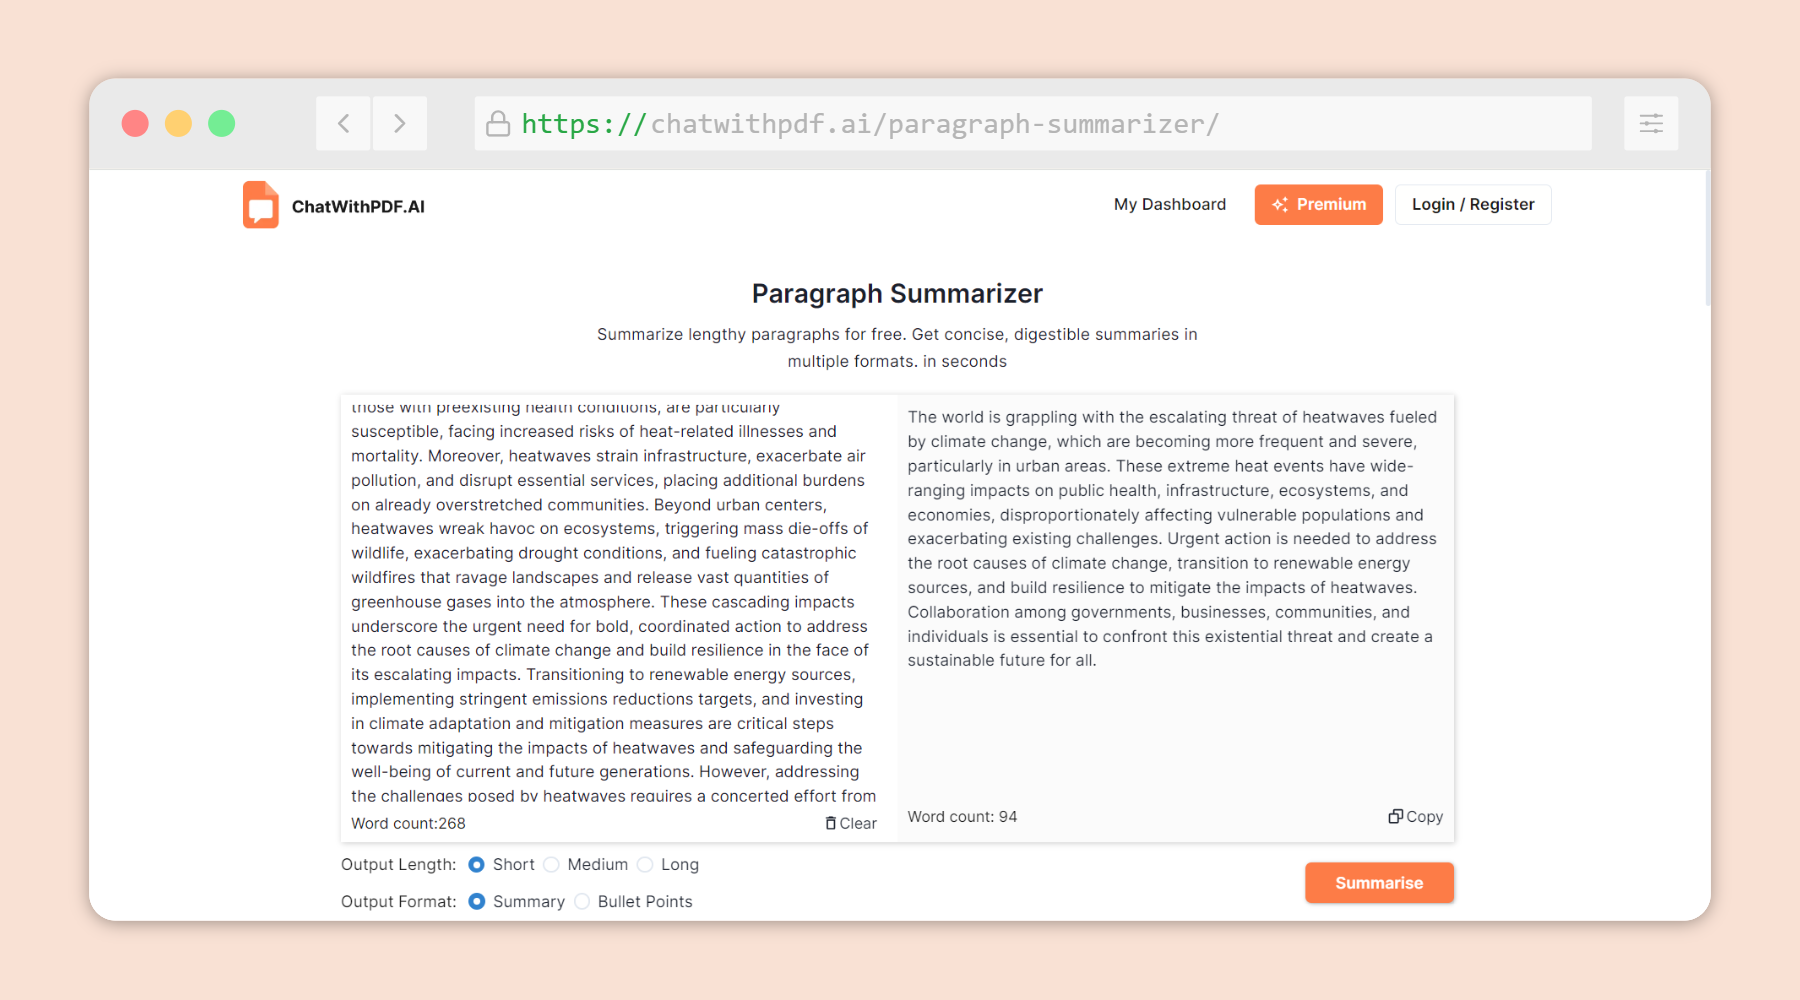Image resolution: width=1800 pixels, height=1000 pixels.
Task: Click the browser back arrow
Action: click(343, 124)
